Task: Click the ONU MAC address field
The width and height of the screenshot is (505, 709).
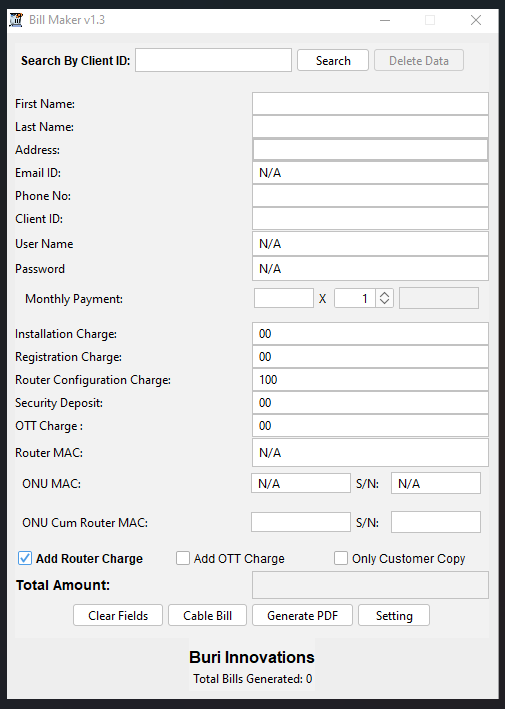Action: 301,483
